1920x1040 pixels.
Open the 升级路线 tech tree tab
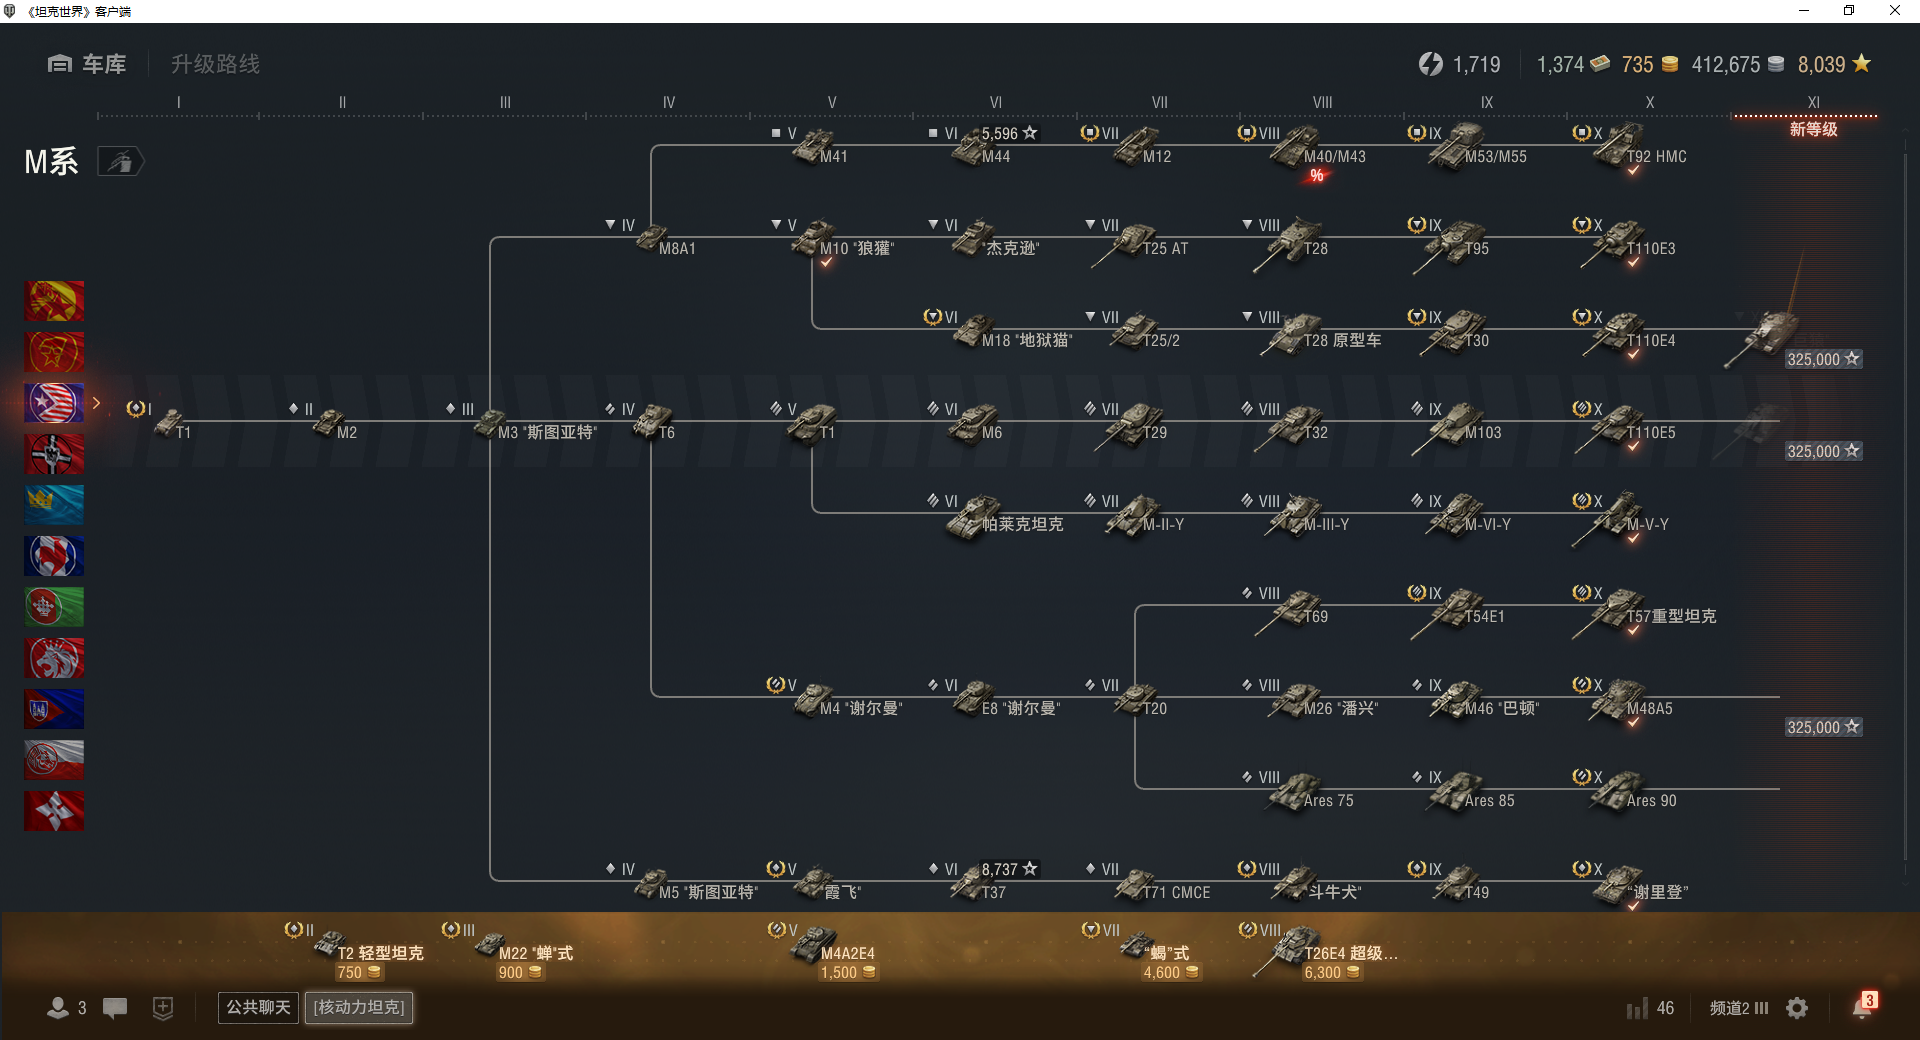tap(215, 64)
